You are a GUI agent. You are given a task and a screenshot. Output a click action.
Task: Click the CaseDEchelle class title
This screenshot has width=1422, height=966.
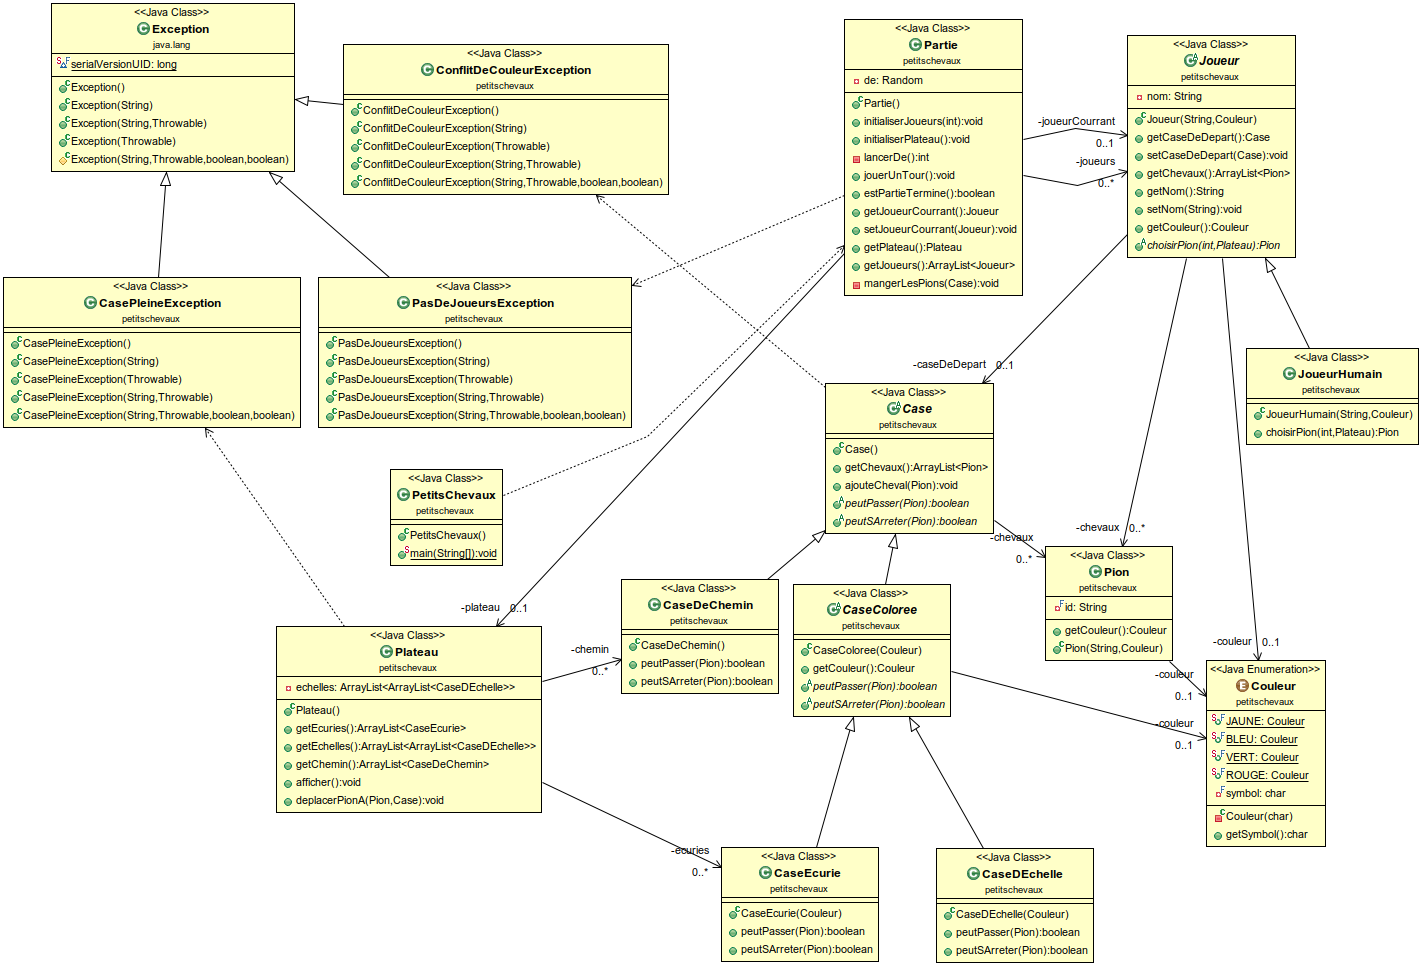click(x=1022, y=874)
